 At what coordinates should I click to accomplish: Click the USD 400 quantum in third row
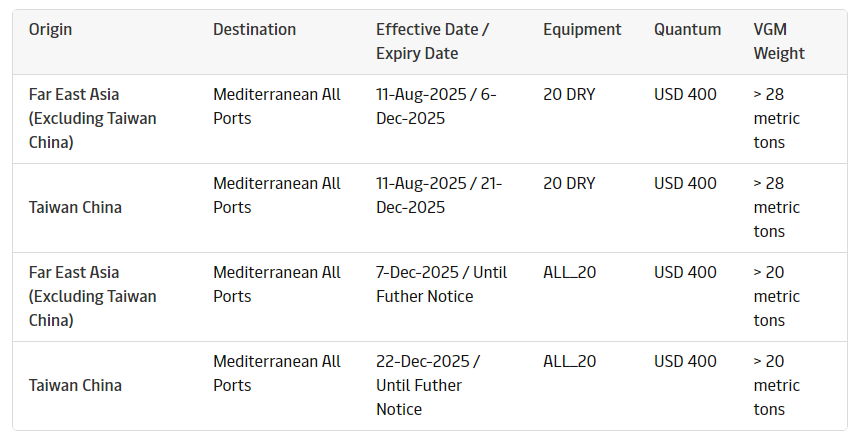point(685,273)
